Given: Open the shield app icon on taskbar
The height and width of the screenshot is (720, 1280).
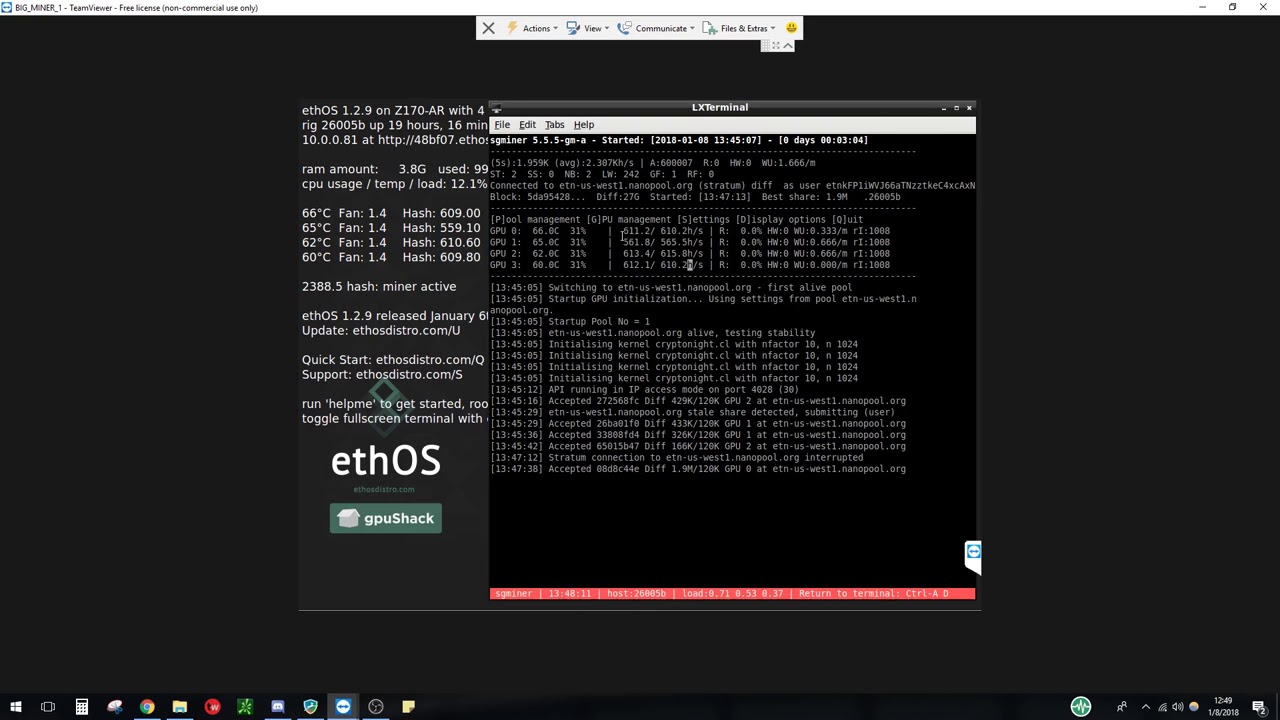Looking at the screenshot, I should click(x=310, y=707).
